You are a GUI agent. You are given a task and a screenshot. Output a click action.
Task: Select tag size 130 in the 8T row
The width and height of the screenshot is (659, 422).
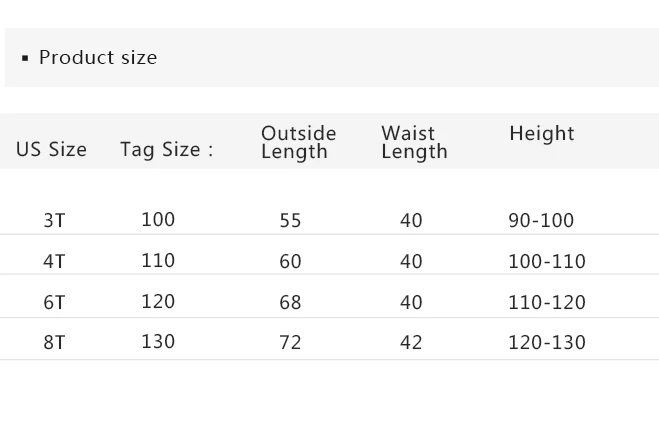coord(158,341)
